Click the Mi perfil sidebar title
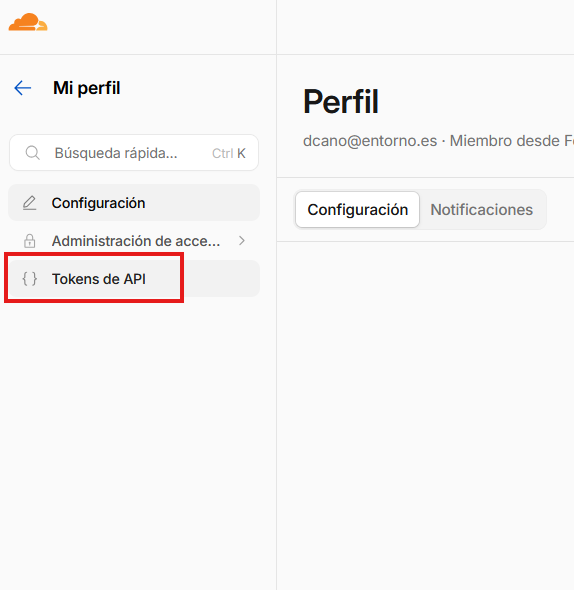 [x=87, y=88]
